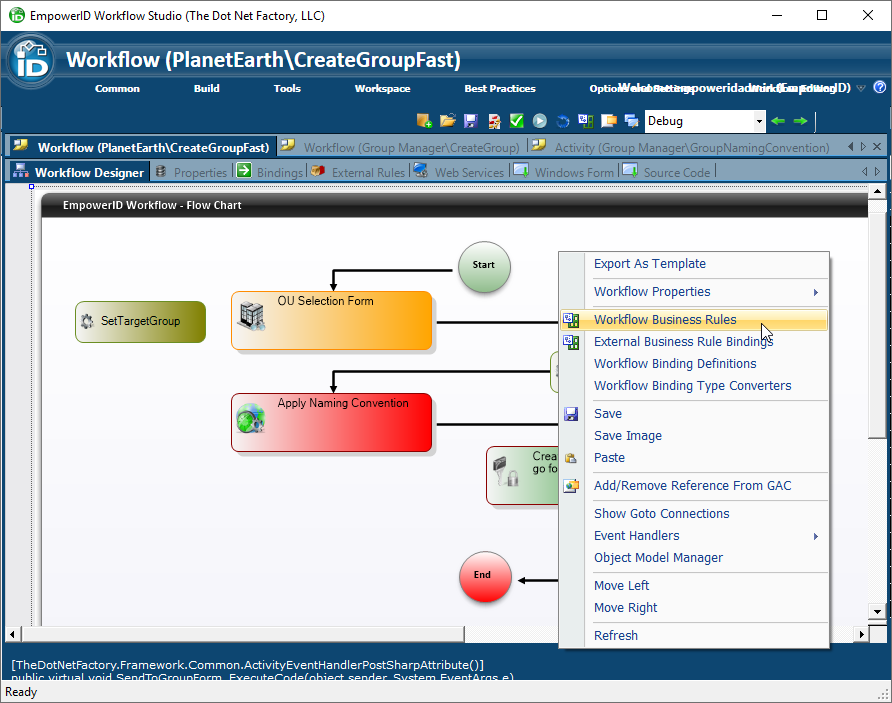Expand the Event Handlers submenu

click(x=815, y=536)
